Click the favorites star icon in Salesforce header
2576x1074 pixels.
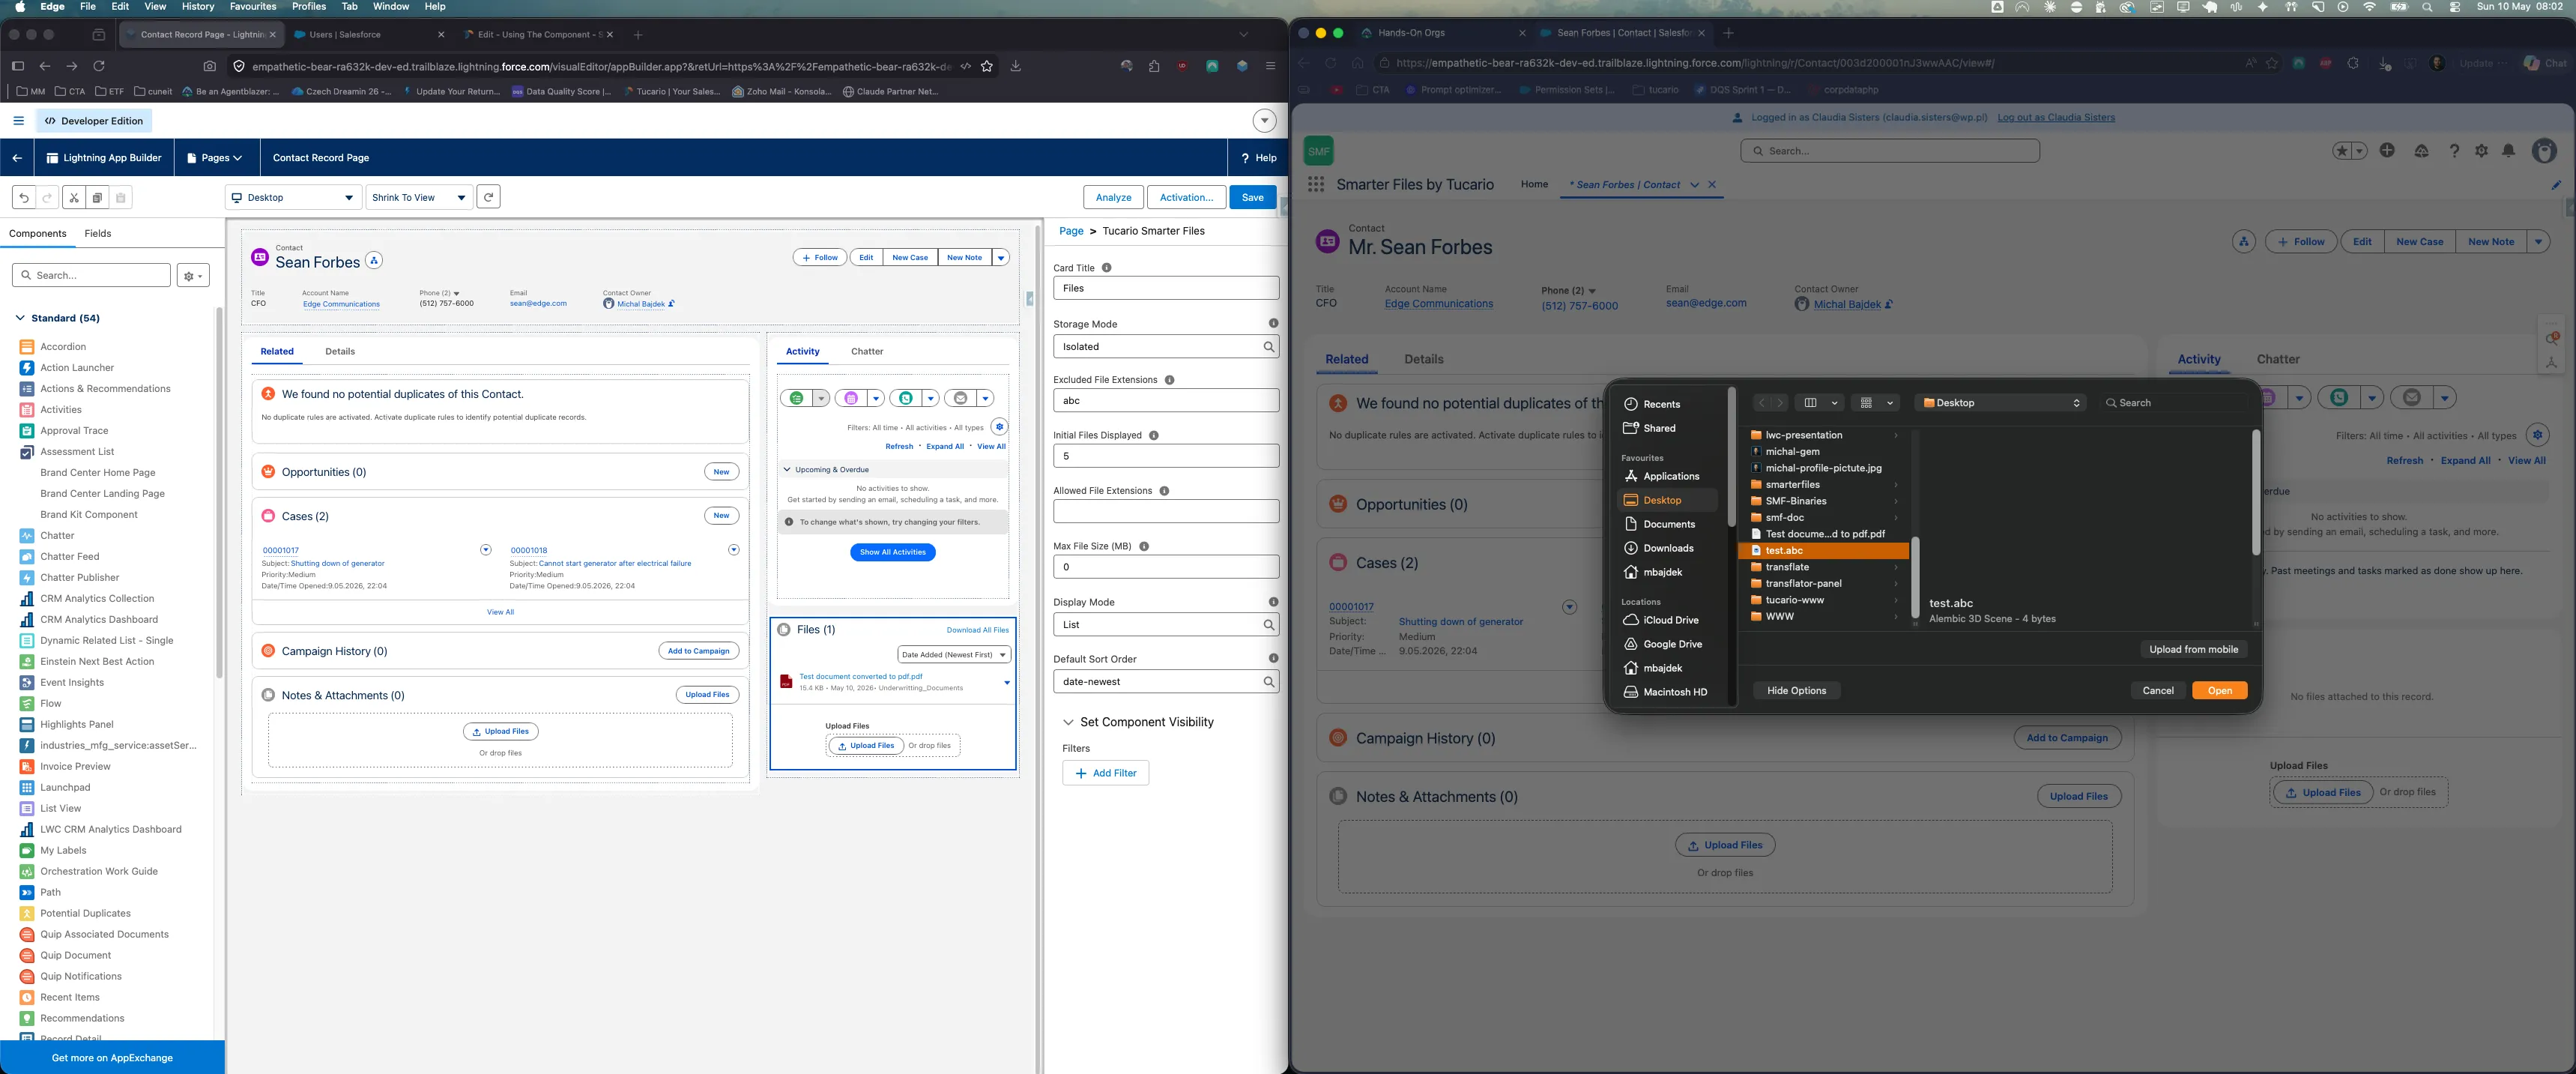2342,151
